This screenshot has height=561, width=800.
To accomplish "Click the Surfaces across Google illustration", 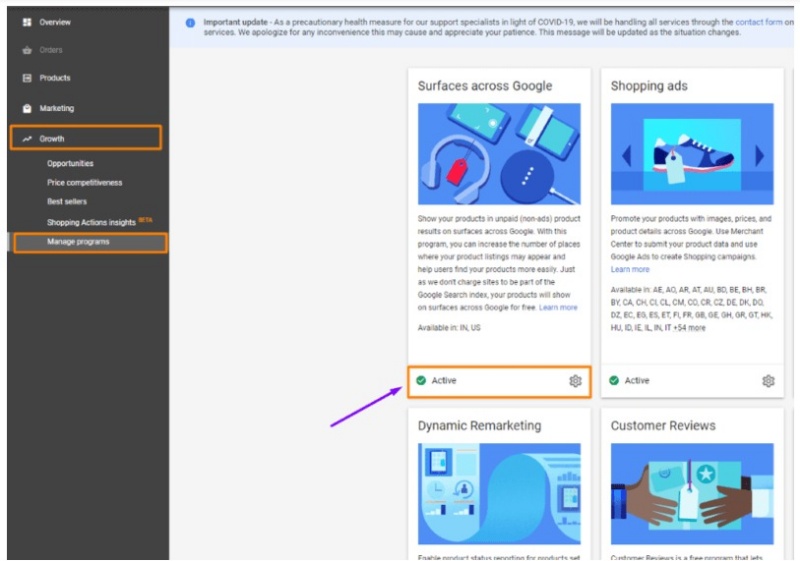I will [x=499, y=154].
